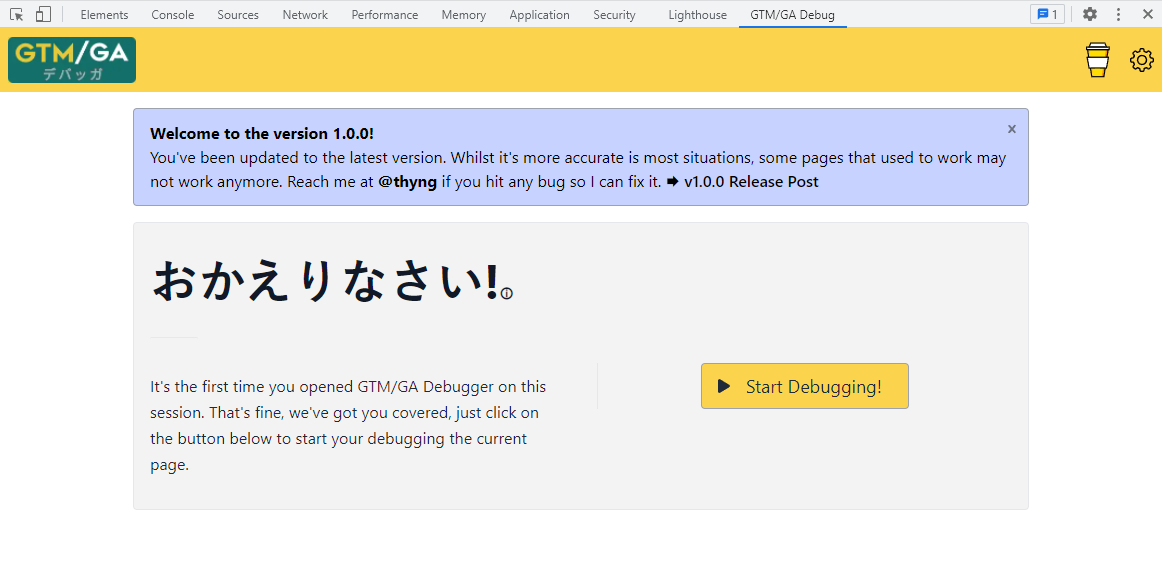Open the v1.0.0 Release Post link
Image resolution: width=1162 pixels, height=582 pixels.
750,182
